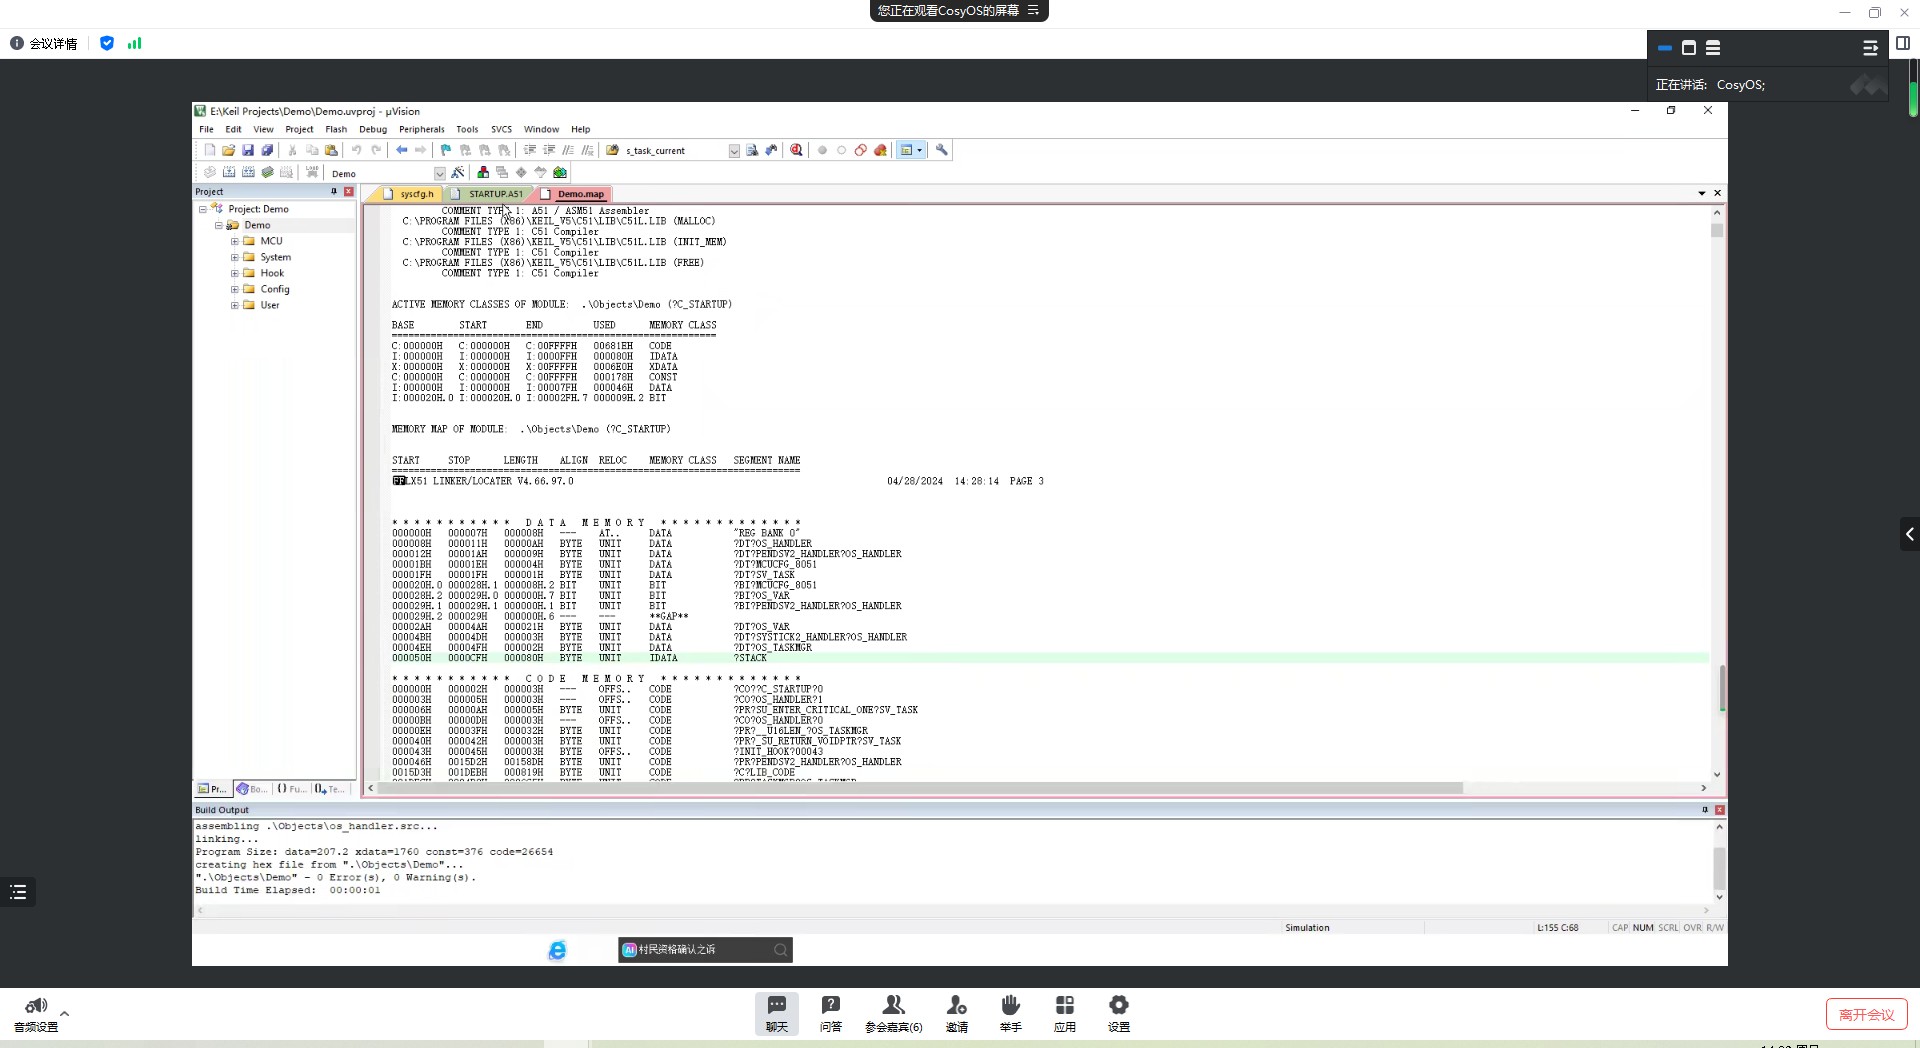Open Configuration with the wrench icon
Viewport: 1920px width, 1048px height.
[x=942, y=150]
